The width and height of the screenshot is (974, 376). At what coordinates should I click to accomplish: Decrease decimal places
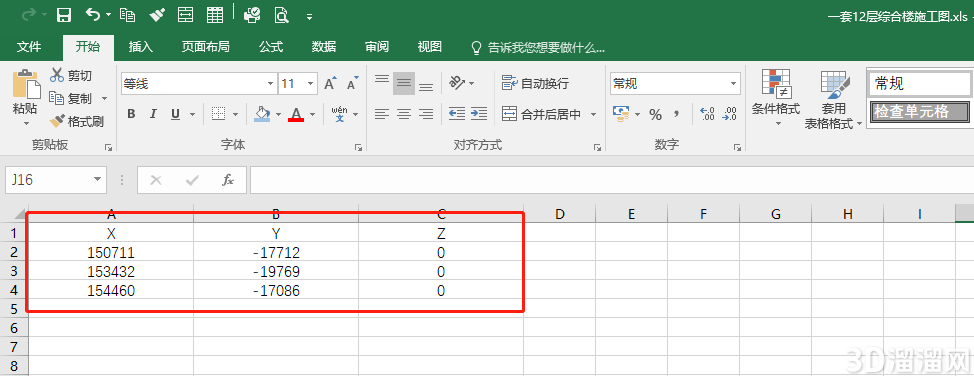point(729,114)
